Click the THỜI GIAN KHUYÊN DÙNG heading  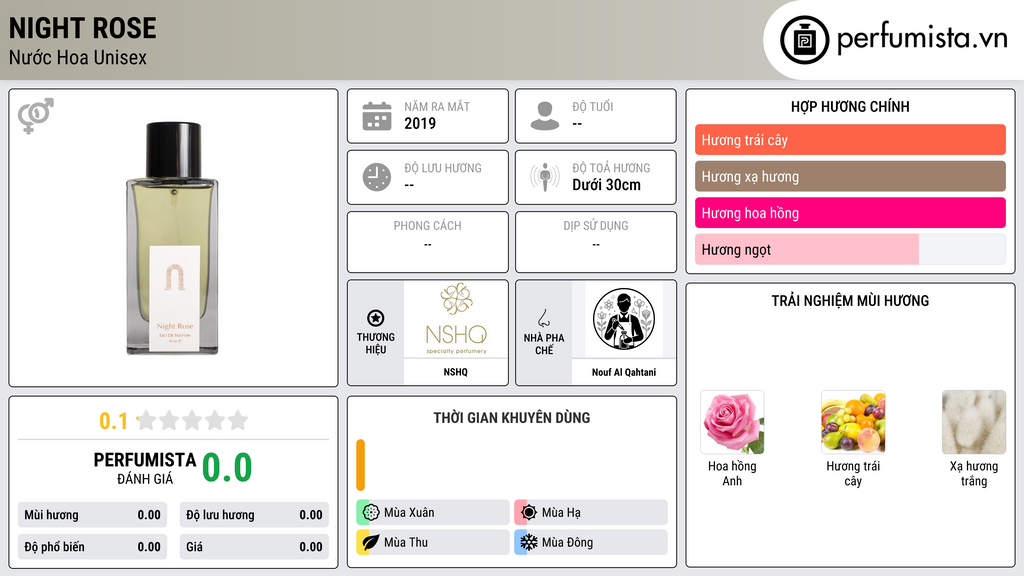pos(512,418)
